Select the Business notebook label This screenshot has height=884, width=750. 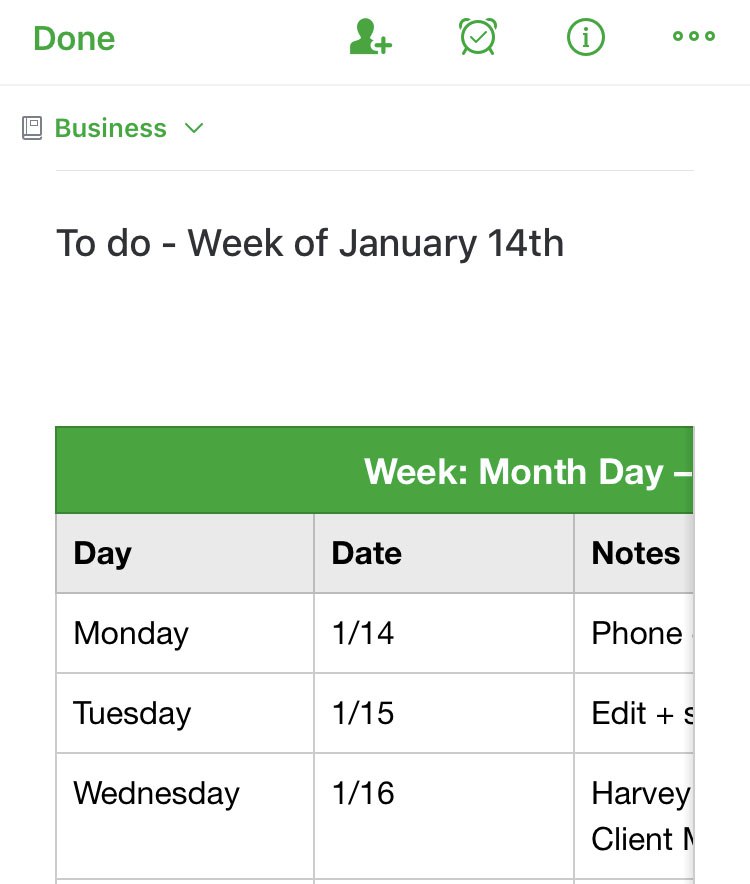coord(110,128)
